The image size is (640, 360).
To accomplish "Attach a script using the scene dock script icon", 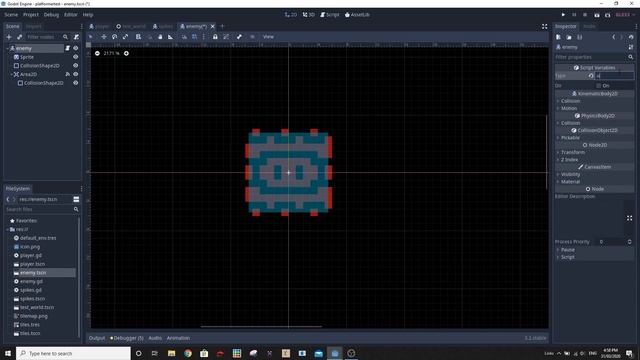I will coord(76,37).
